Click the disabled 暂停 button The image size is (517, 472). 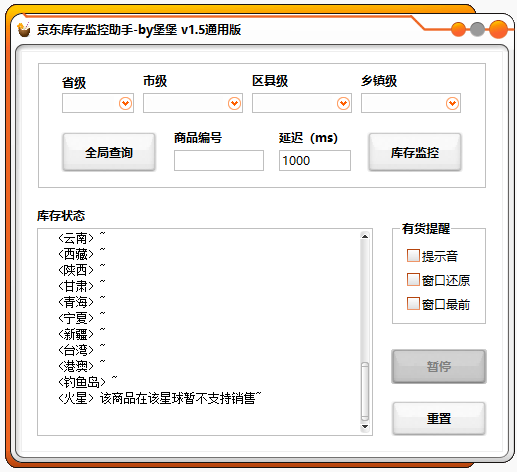tap(439, 366)
